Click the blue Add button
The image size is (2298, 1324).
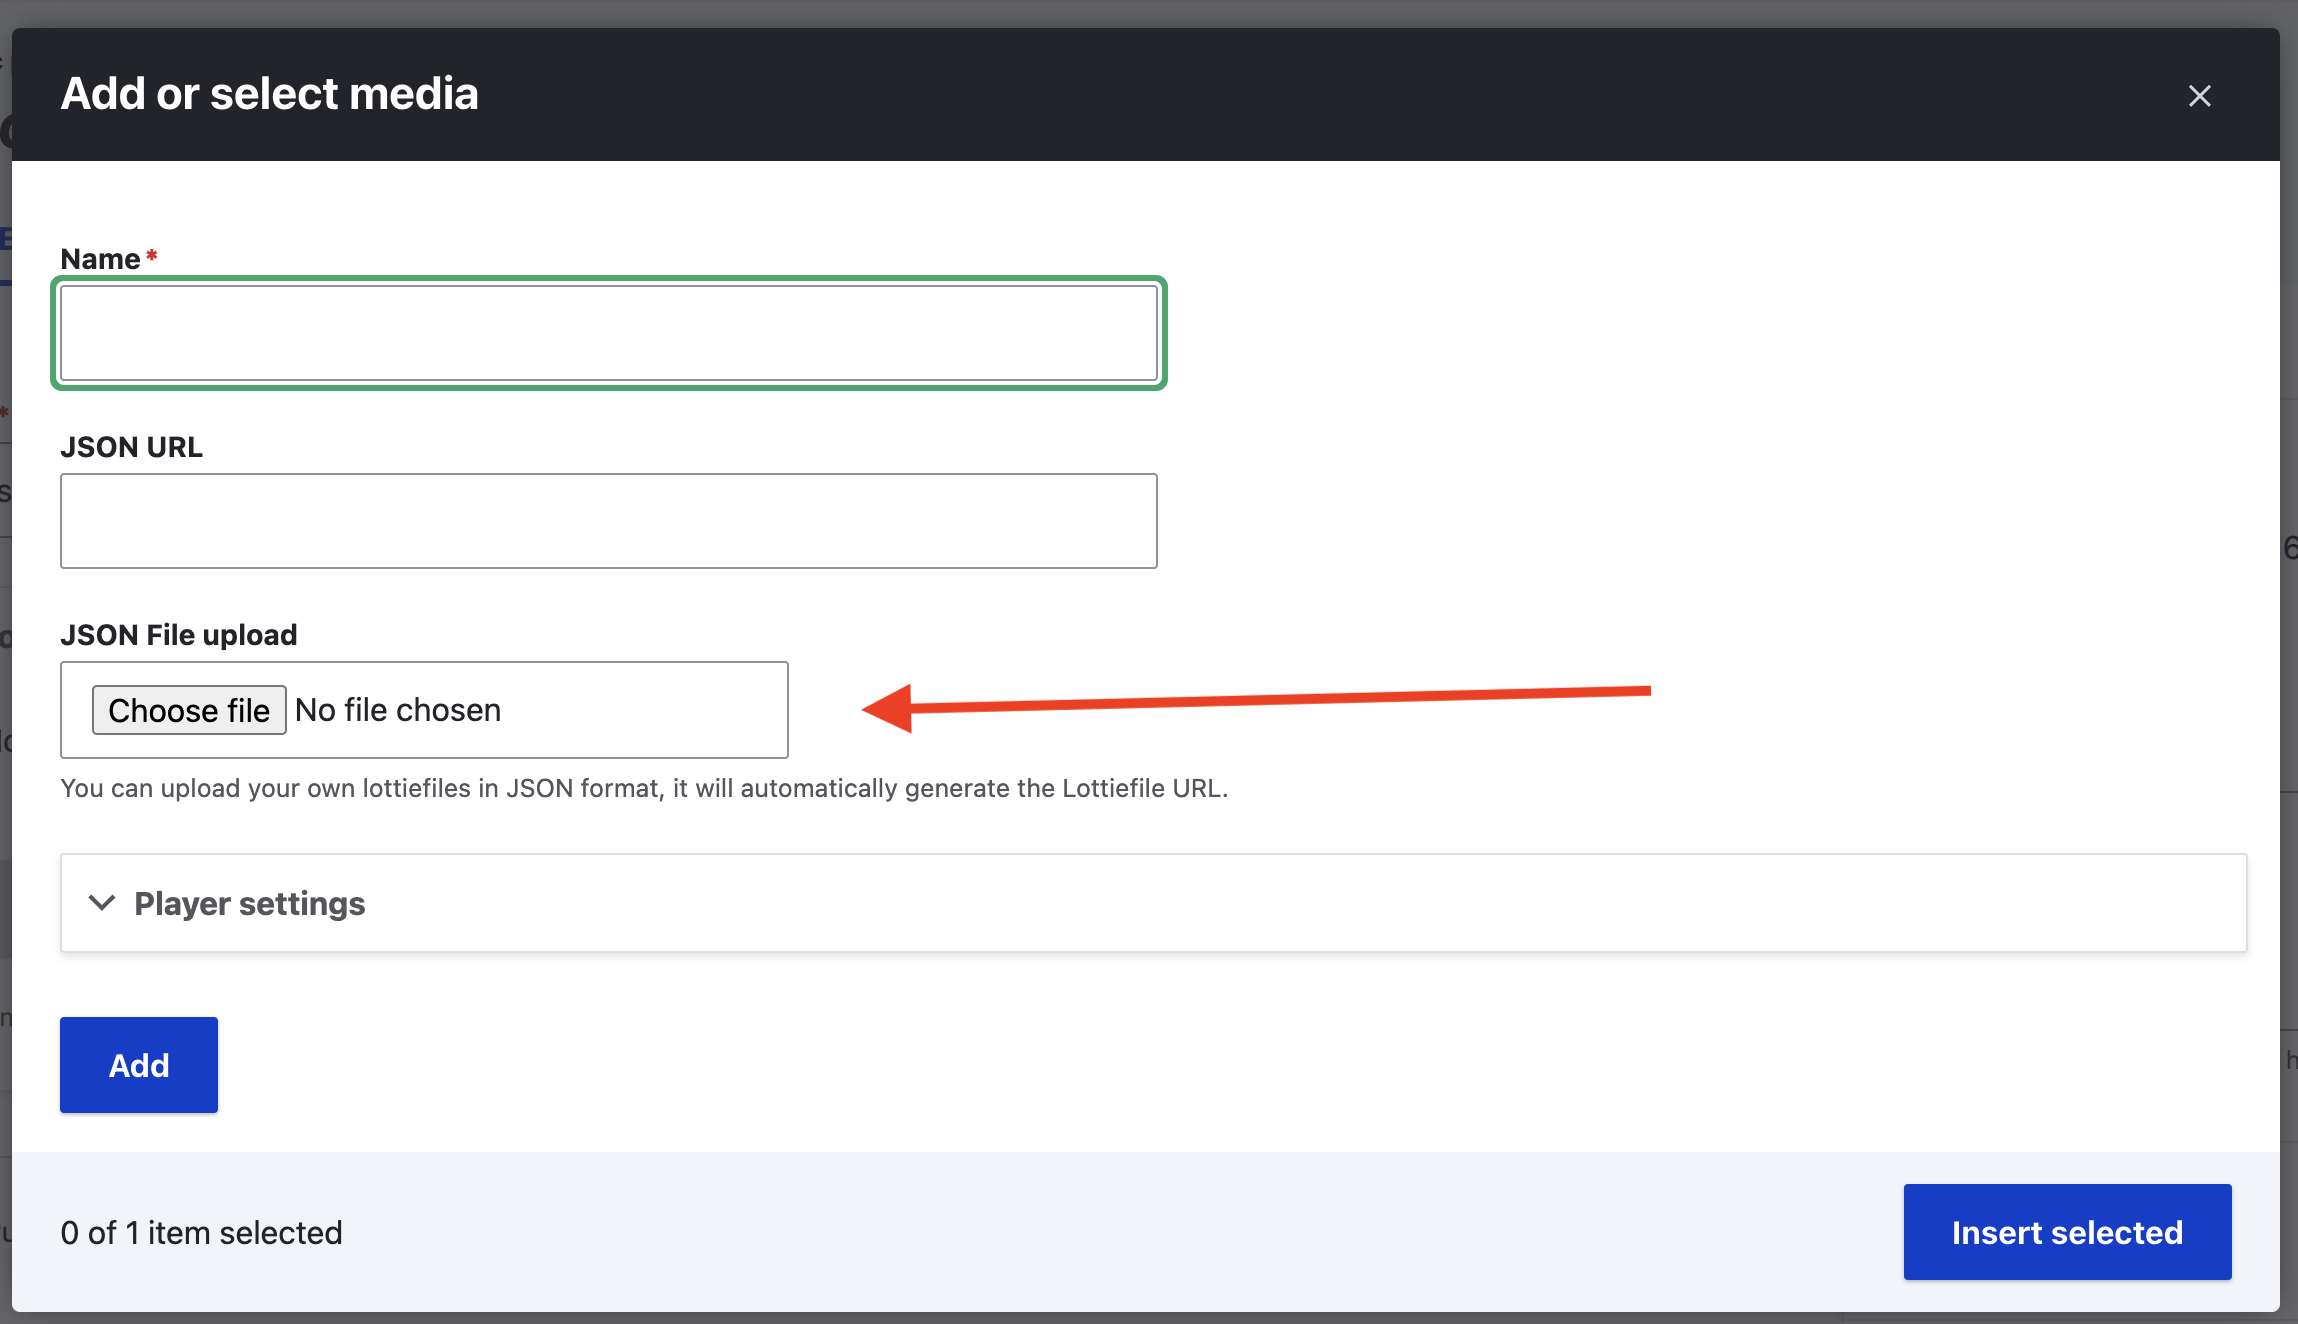coord(139,1065)
